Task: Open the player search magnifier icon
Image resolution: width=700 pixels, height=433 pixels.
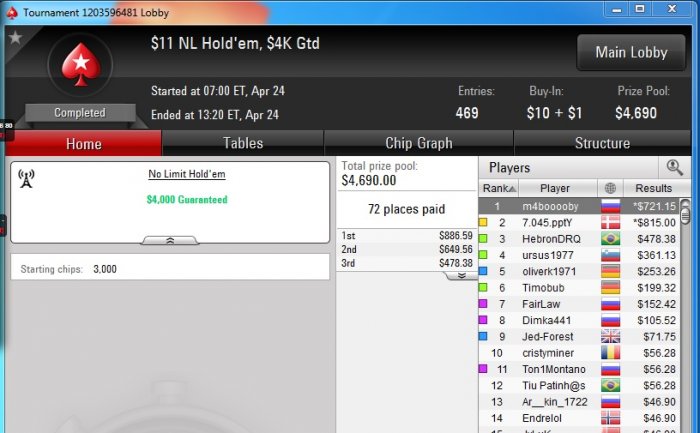Action: point(674,168)
